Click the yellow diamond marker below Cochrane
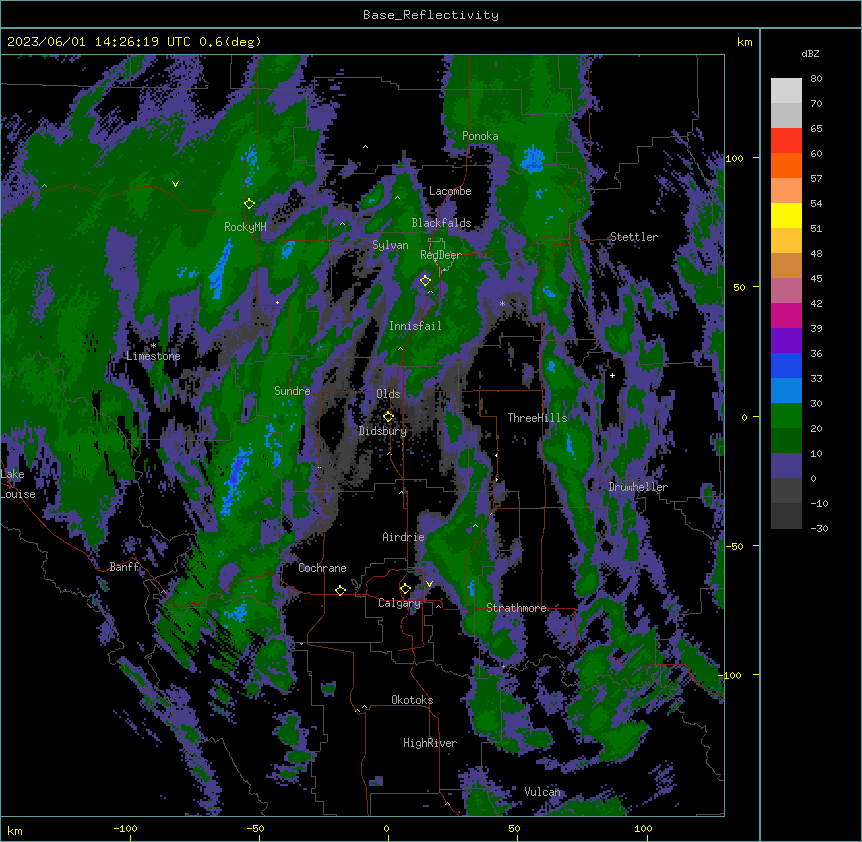 pos(340,590)
